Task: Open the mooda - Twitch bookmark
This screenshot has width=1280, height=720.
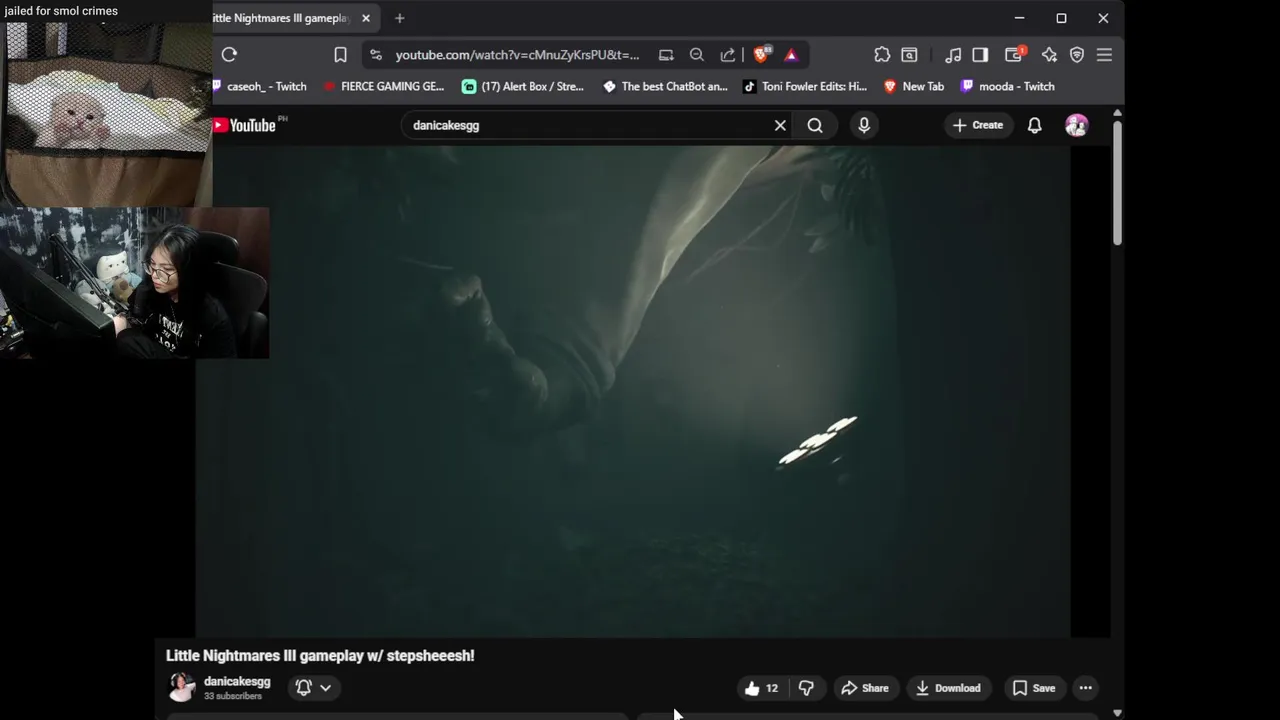Action: coord(1008,86)
